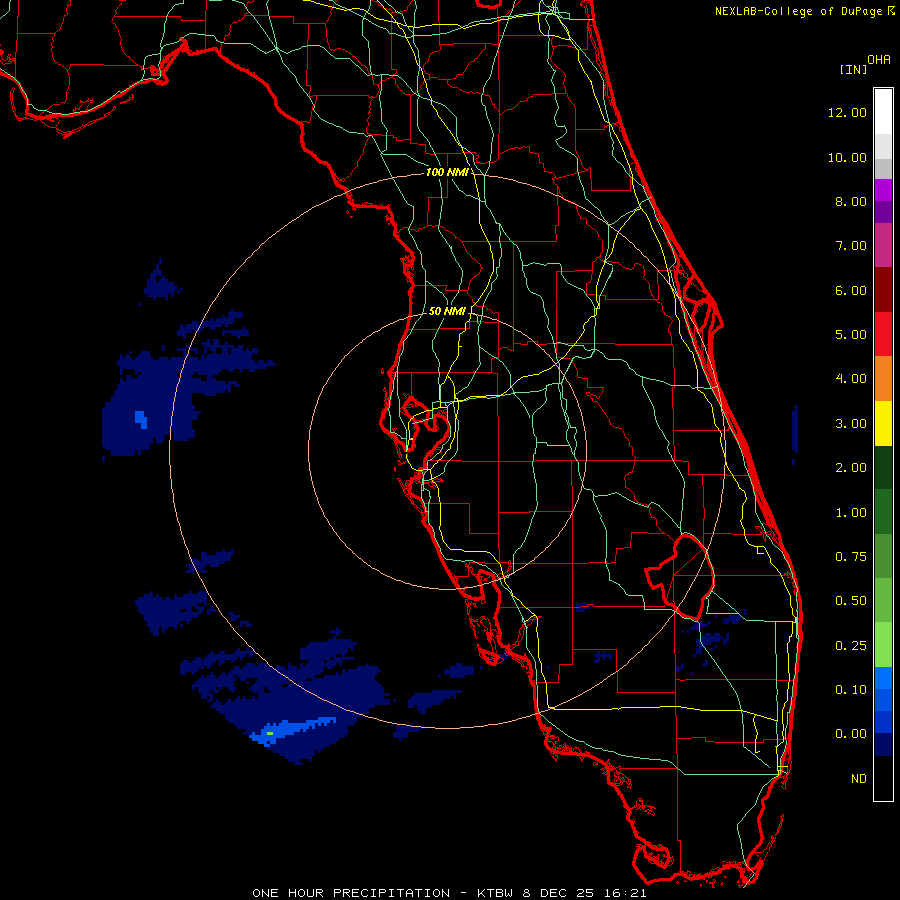Screen dimensions: 900x900
Task: Click the yellow legend swatch
Action: click(x=883, y=423)
